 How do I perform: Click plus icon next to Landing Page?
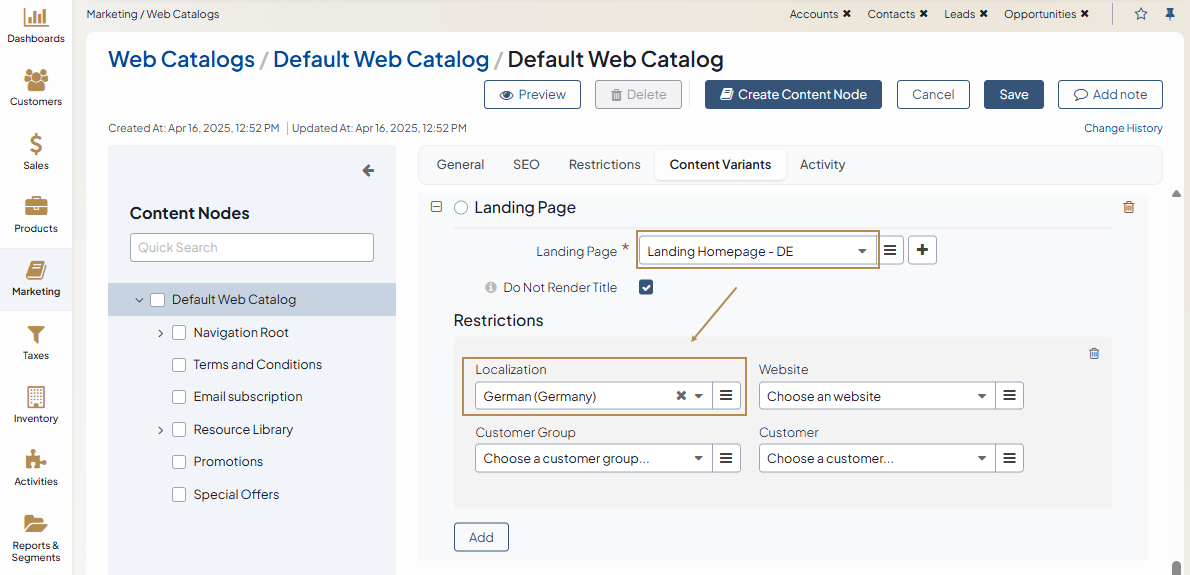click(x=922, y=251)
